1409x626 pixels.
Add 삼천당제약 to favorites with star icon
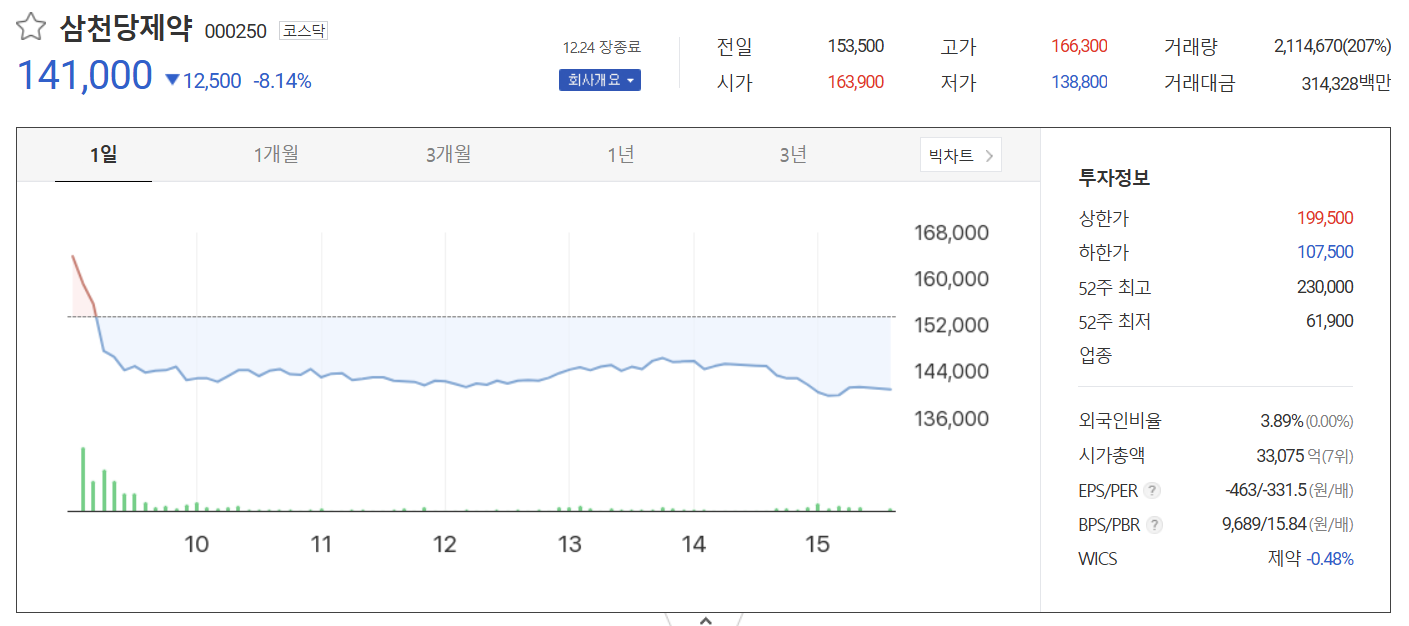[x=31, y=28]
